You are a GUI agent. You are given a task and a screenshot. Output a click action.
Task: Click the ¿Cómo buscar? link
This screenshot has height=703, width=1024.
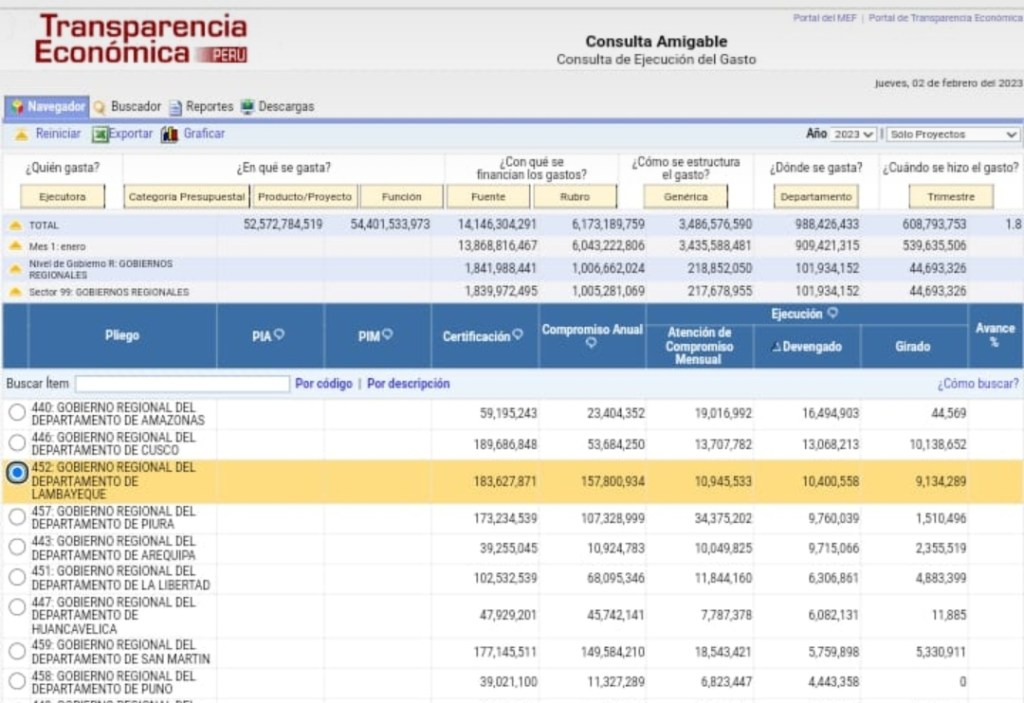(x=980, y=384)
